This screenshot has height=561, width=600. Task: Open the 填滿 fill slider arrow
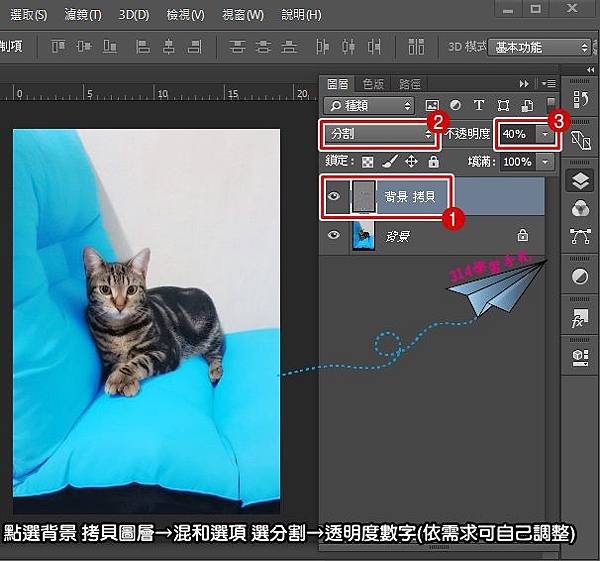click(x=545, y=162)
